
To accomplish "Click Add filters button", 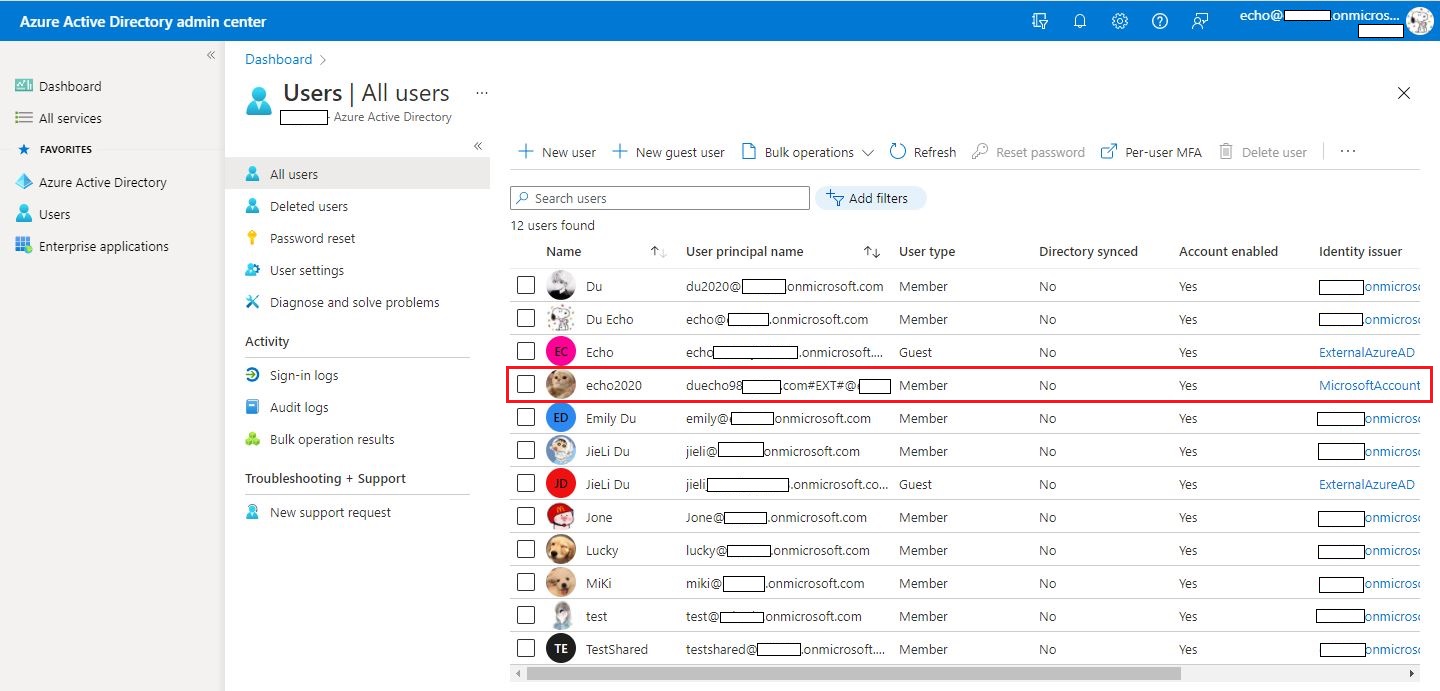I will pos(870,198).
